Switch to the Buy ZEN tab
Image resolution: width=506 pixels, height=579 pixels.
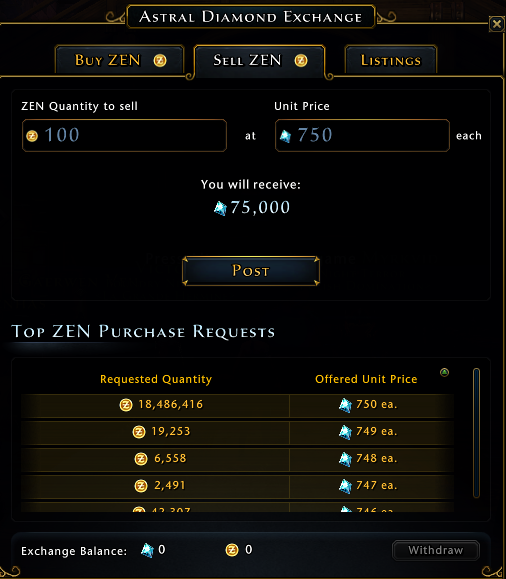point(119,60)
